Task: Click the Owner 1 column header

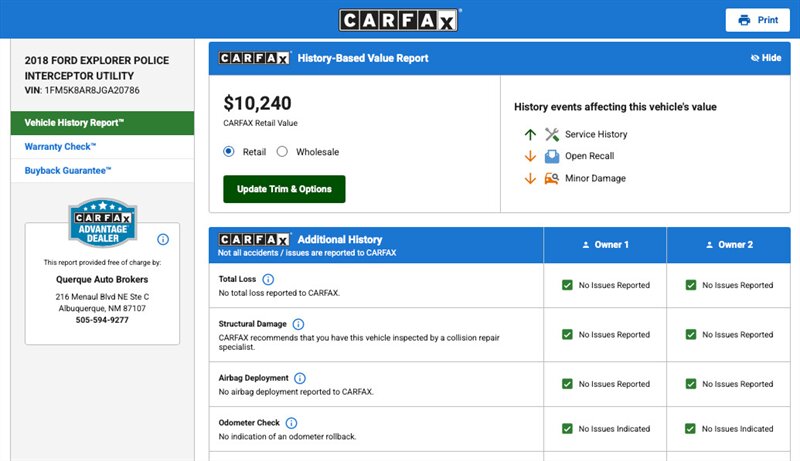Action: click(605, 244)
